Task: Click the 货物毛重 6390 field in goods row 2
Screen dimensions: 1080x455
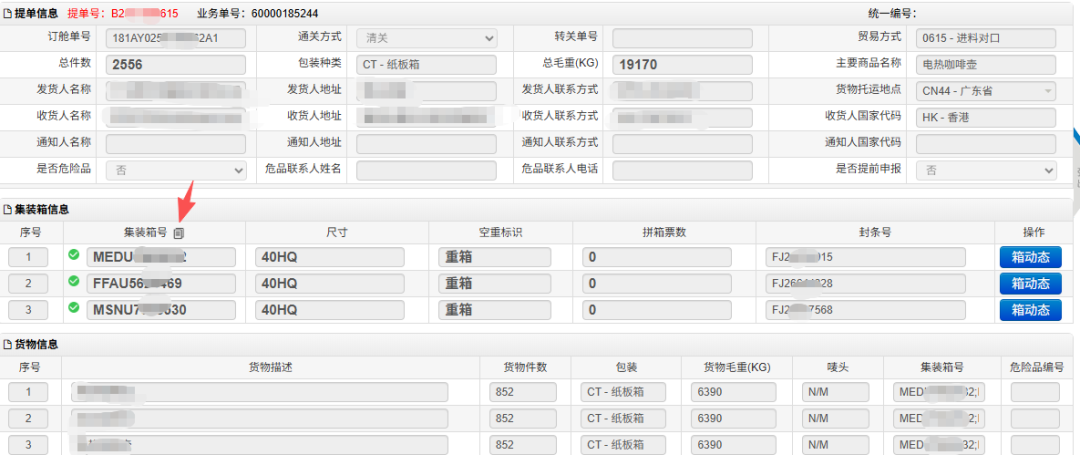Action: coord(734,419)
